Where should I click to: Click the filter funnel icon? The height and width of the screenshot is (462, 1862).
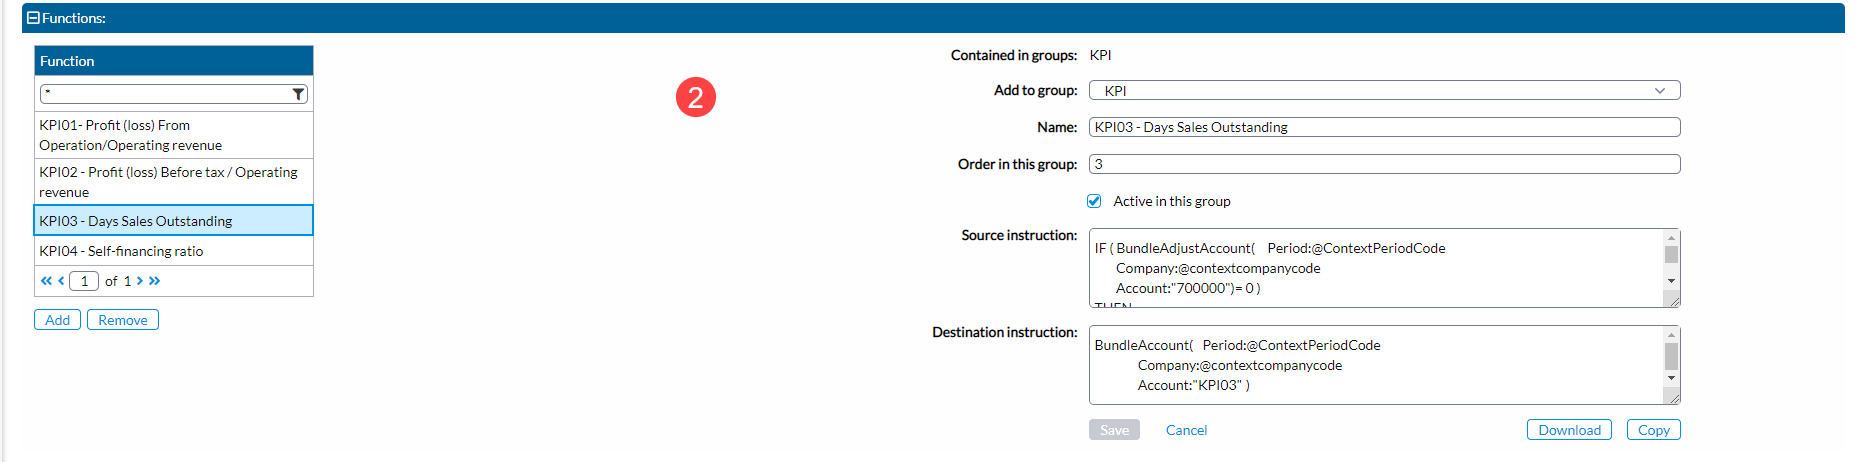tap(298, 94)
